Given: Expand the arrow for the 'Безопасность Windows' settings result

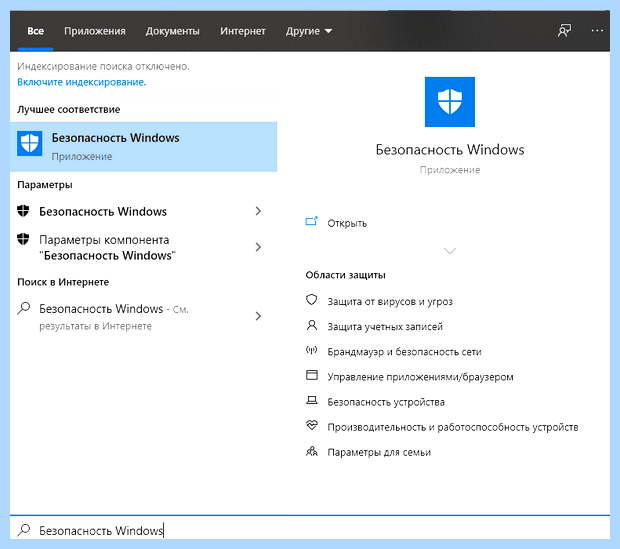Looking at the screenshot, I should coord(258,211).
